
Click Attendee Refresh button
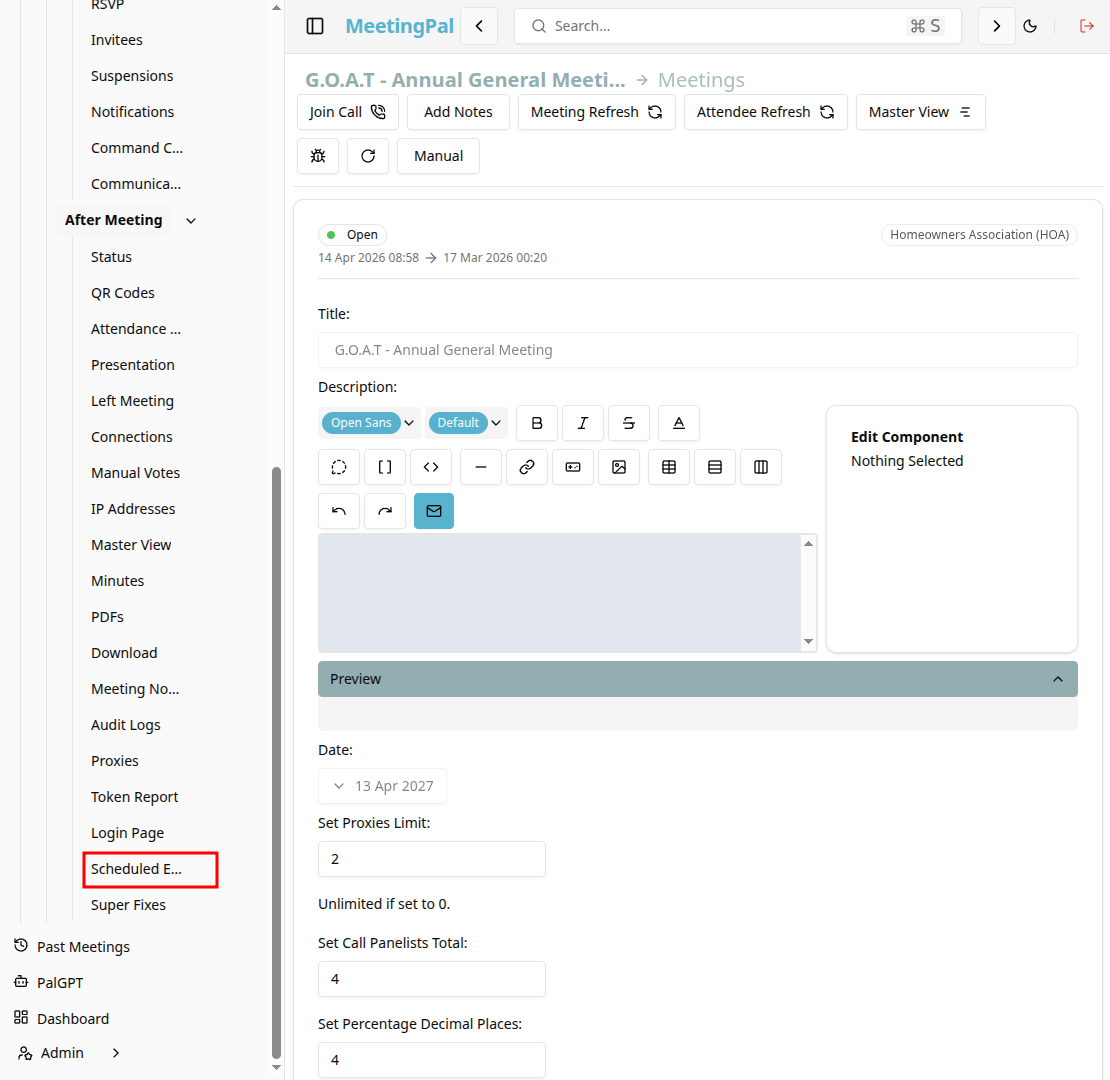pos(765,112)
